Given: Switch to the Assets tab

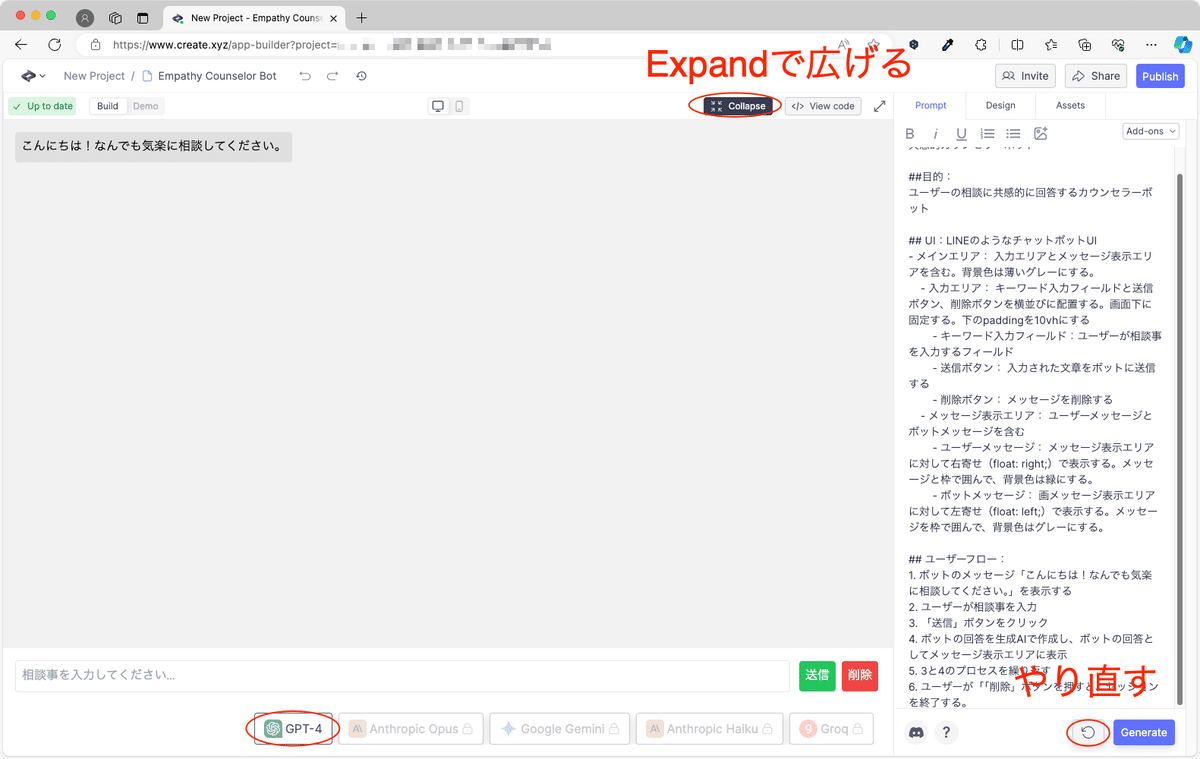Looking at the screenshot, I should click(x=1070, y=105).
